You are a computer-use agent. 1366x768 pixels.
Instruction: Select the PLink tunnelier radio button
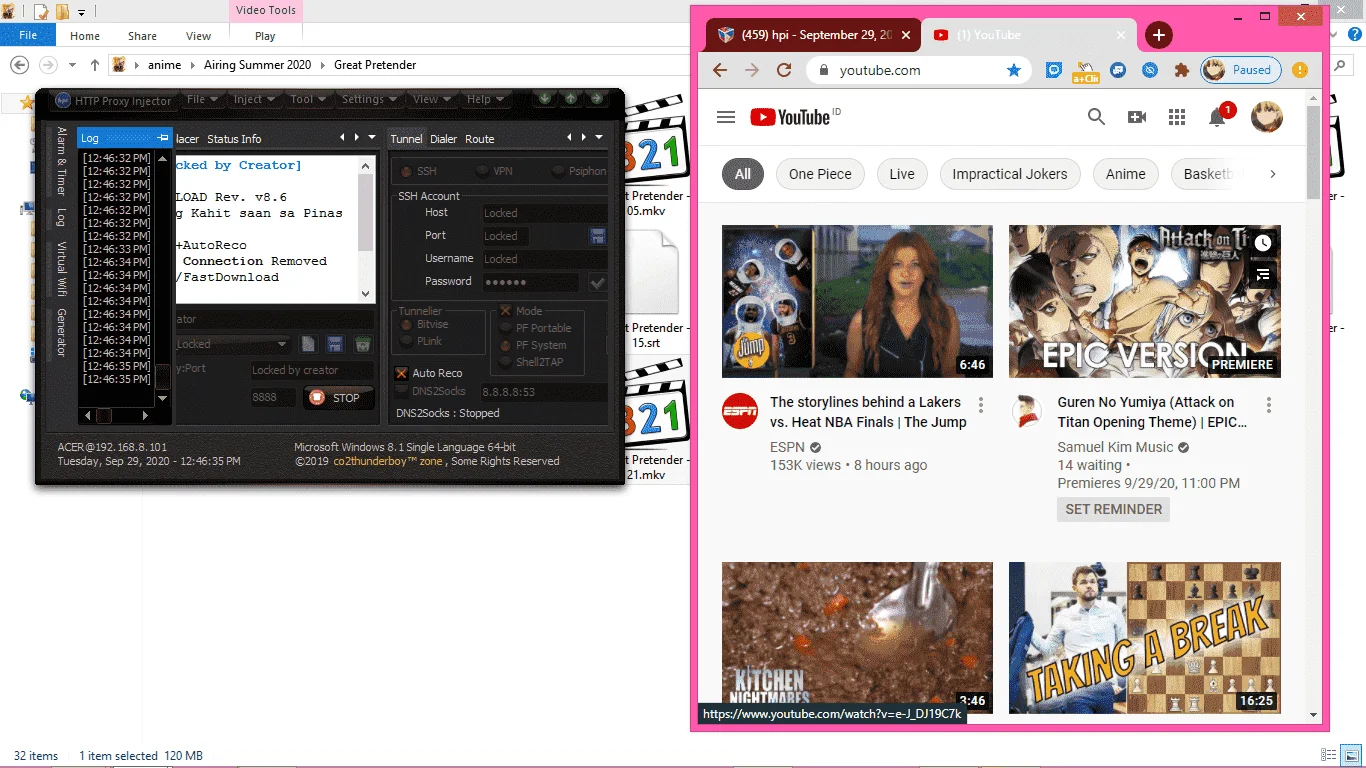(x=406, y=341)
